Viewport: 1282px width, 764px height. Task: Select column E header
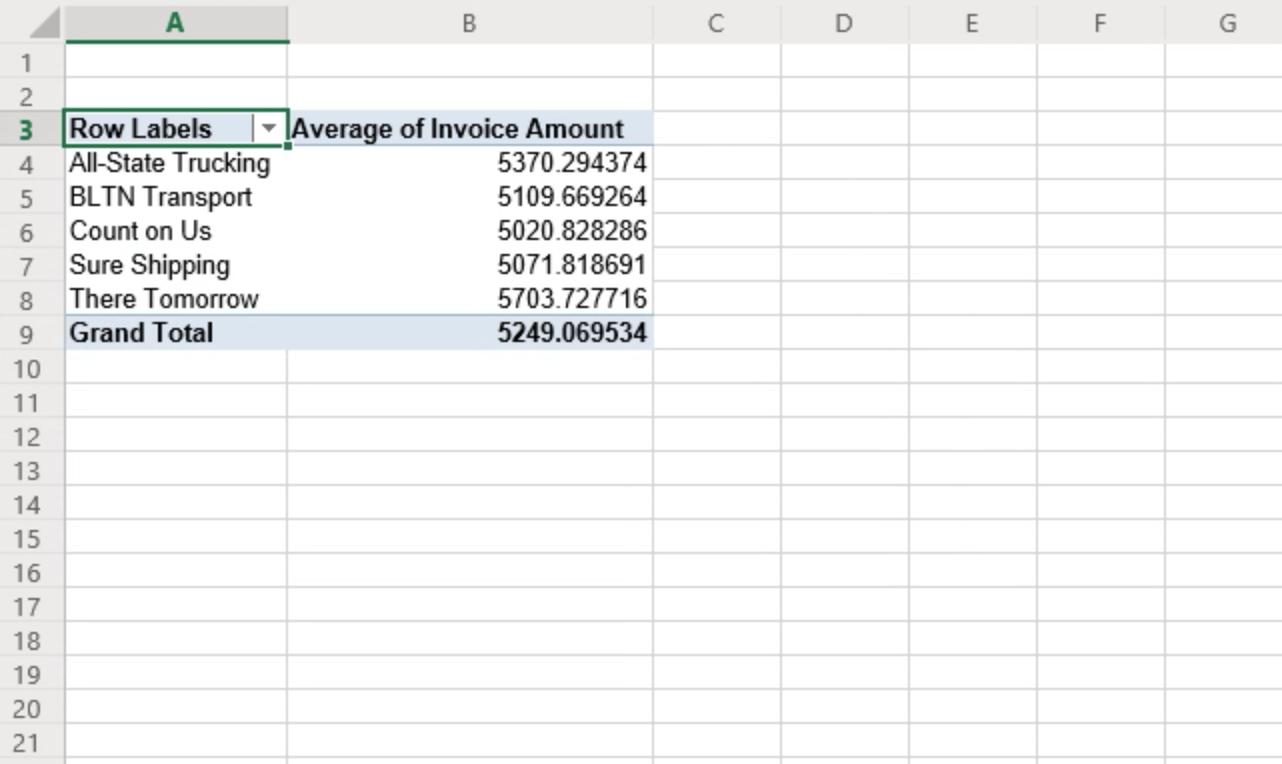[x=972, y=23]
